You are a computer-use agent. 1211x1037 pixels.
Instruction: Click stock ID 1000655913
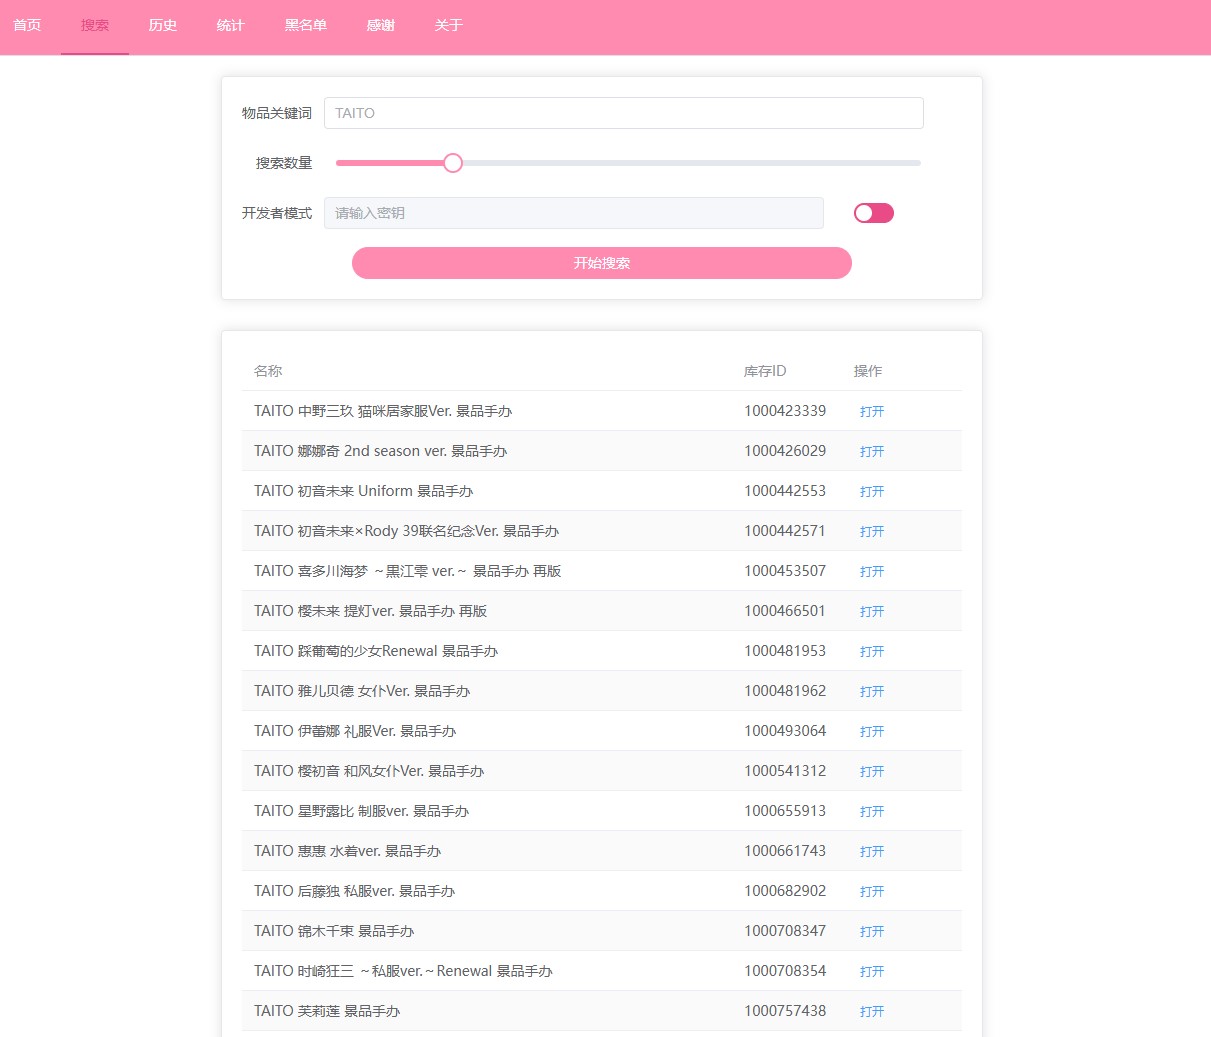[x=785, y=811]
